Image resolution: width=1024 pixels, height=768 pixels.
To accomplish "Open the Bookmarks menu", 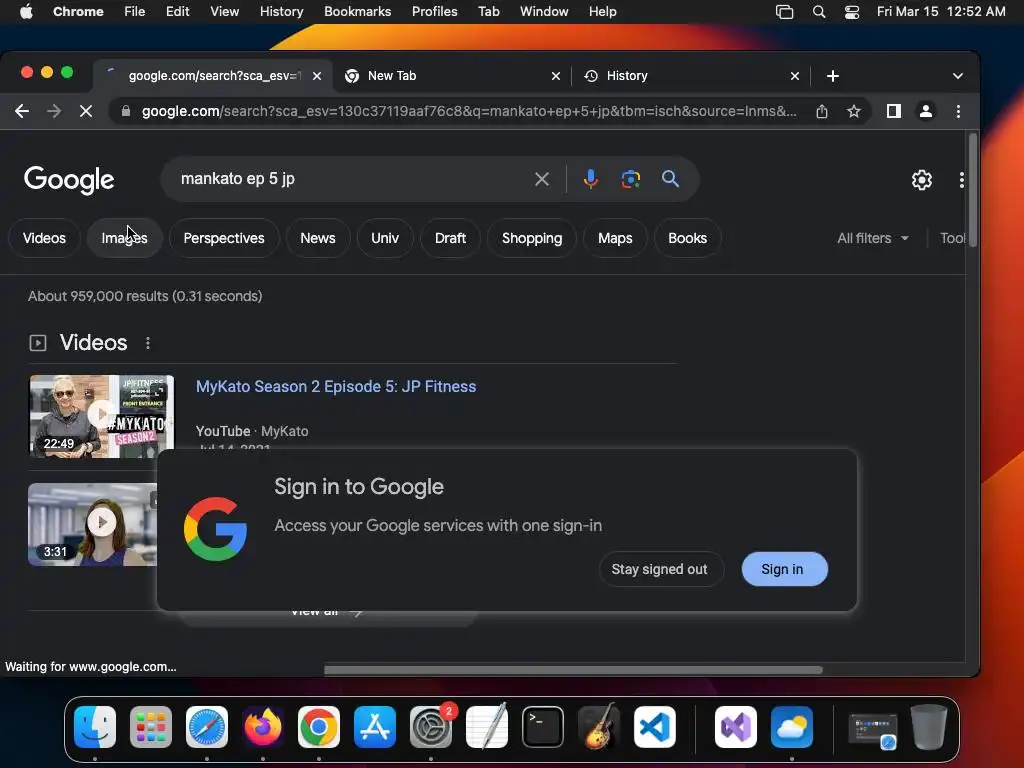I will pos(357,12).
